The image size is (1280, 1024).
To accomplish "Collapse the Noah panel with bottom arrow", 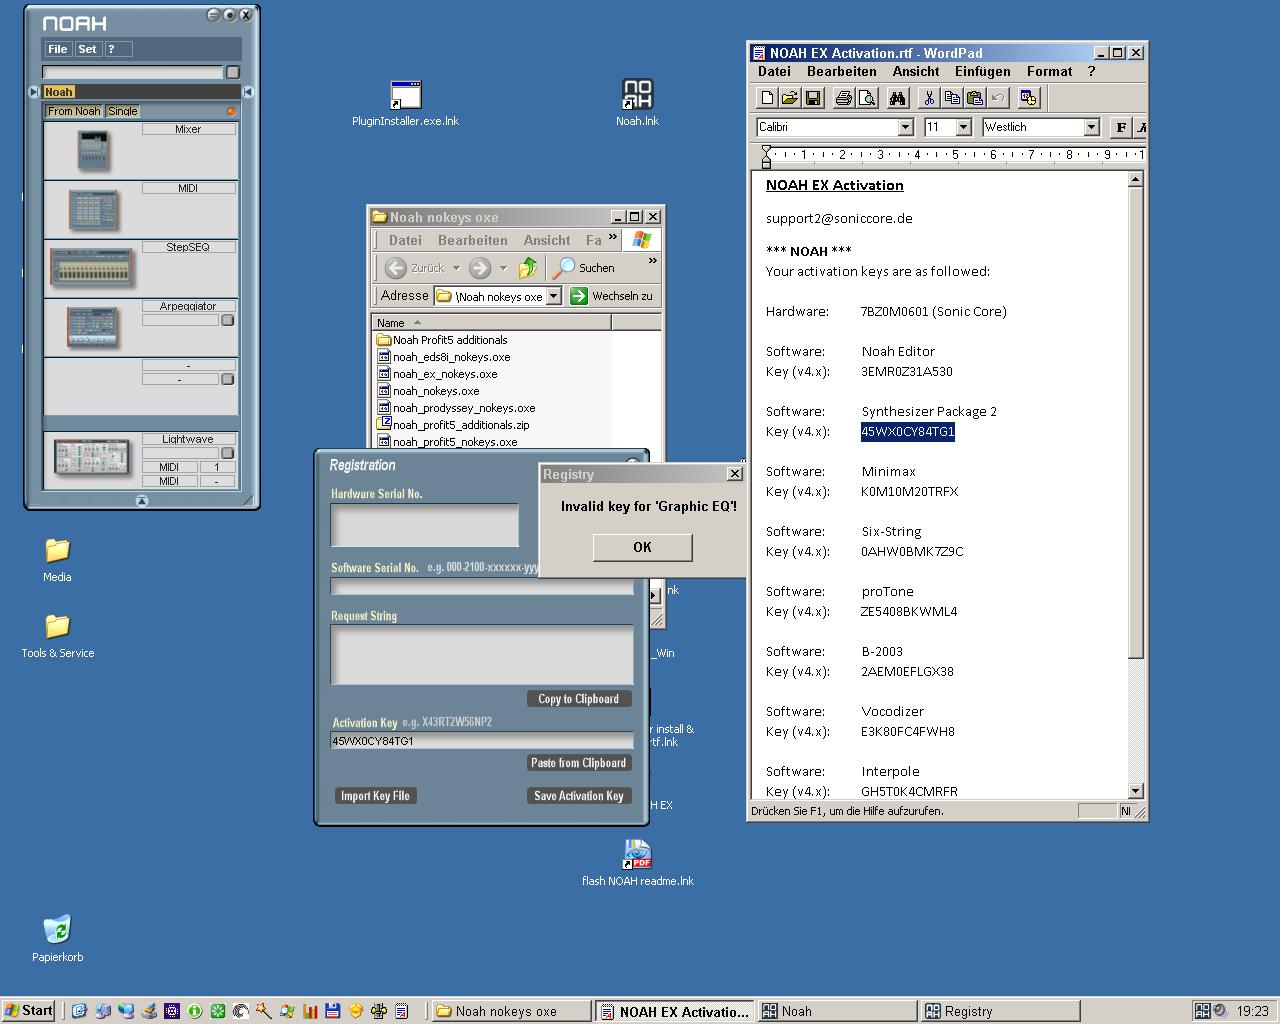I will (x=141, y=500).
